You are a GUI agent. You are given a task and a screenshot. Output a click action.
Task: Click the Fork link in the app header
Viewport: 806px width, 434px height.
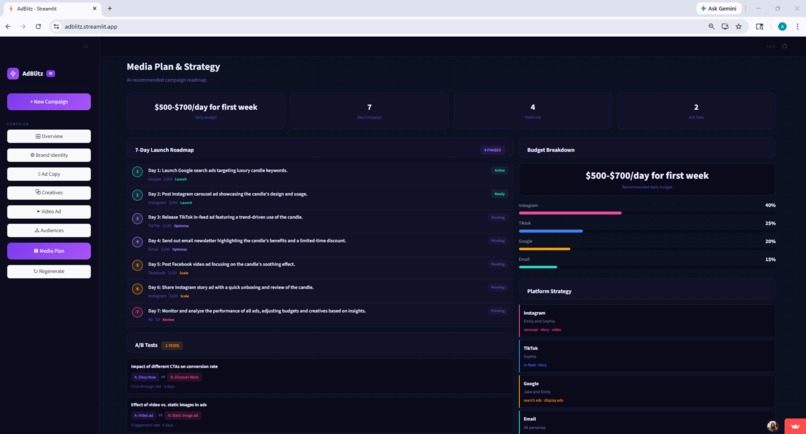771,46
